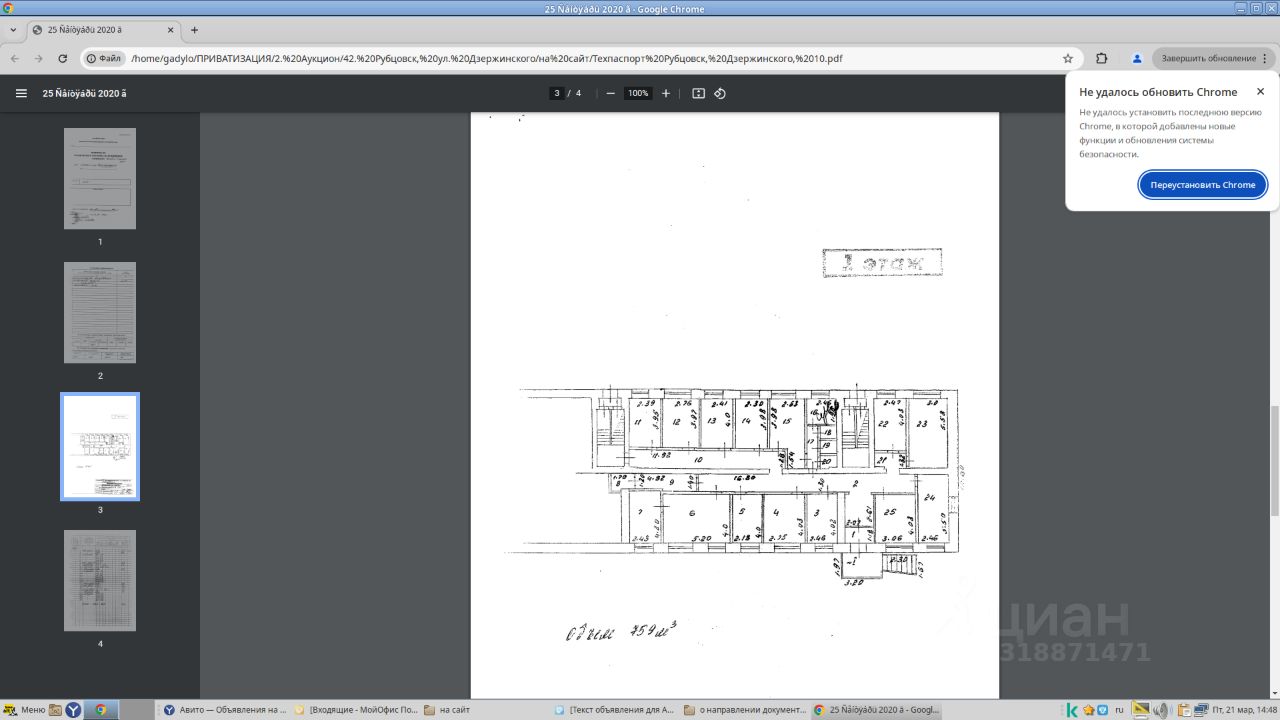
Task: Open the tab search dropdown arrow
Action: pos(13,30)
